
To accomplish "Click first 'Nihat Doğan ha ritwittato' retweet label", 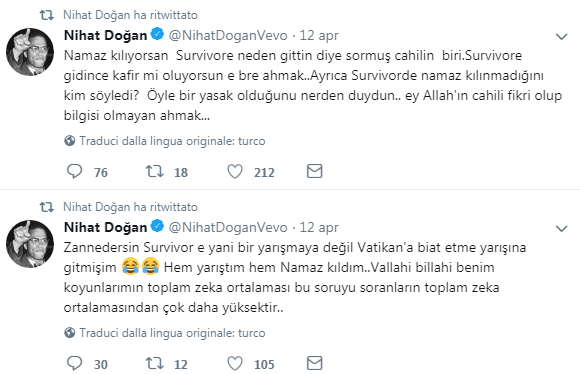I will point(130,15).
